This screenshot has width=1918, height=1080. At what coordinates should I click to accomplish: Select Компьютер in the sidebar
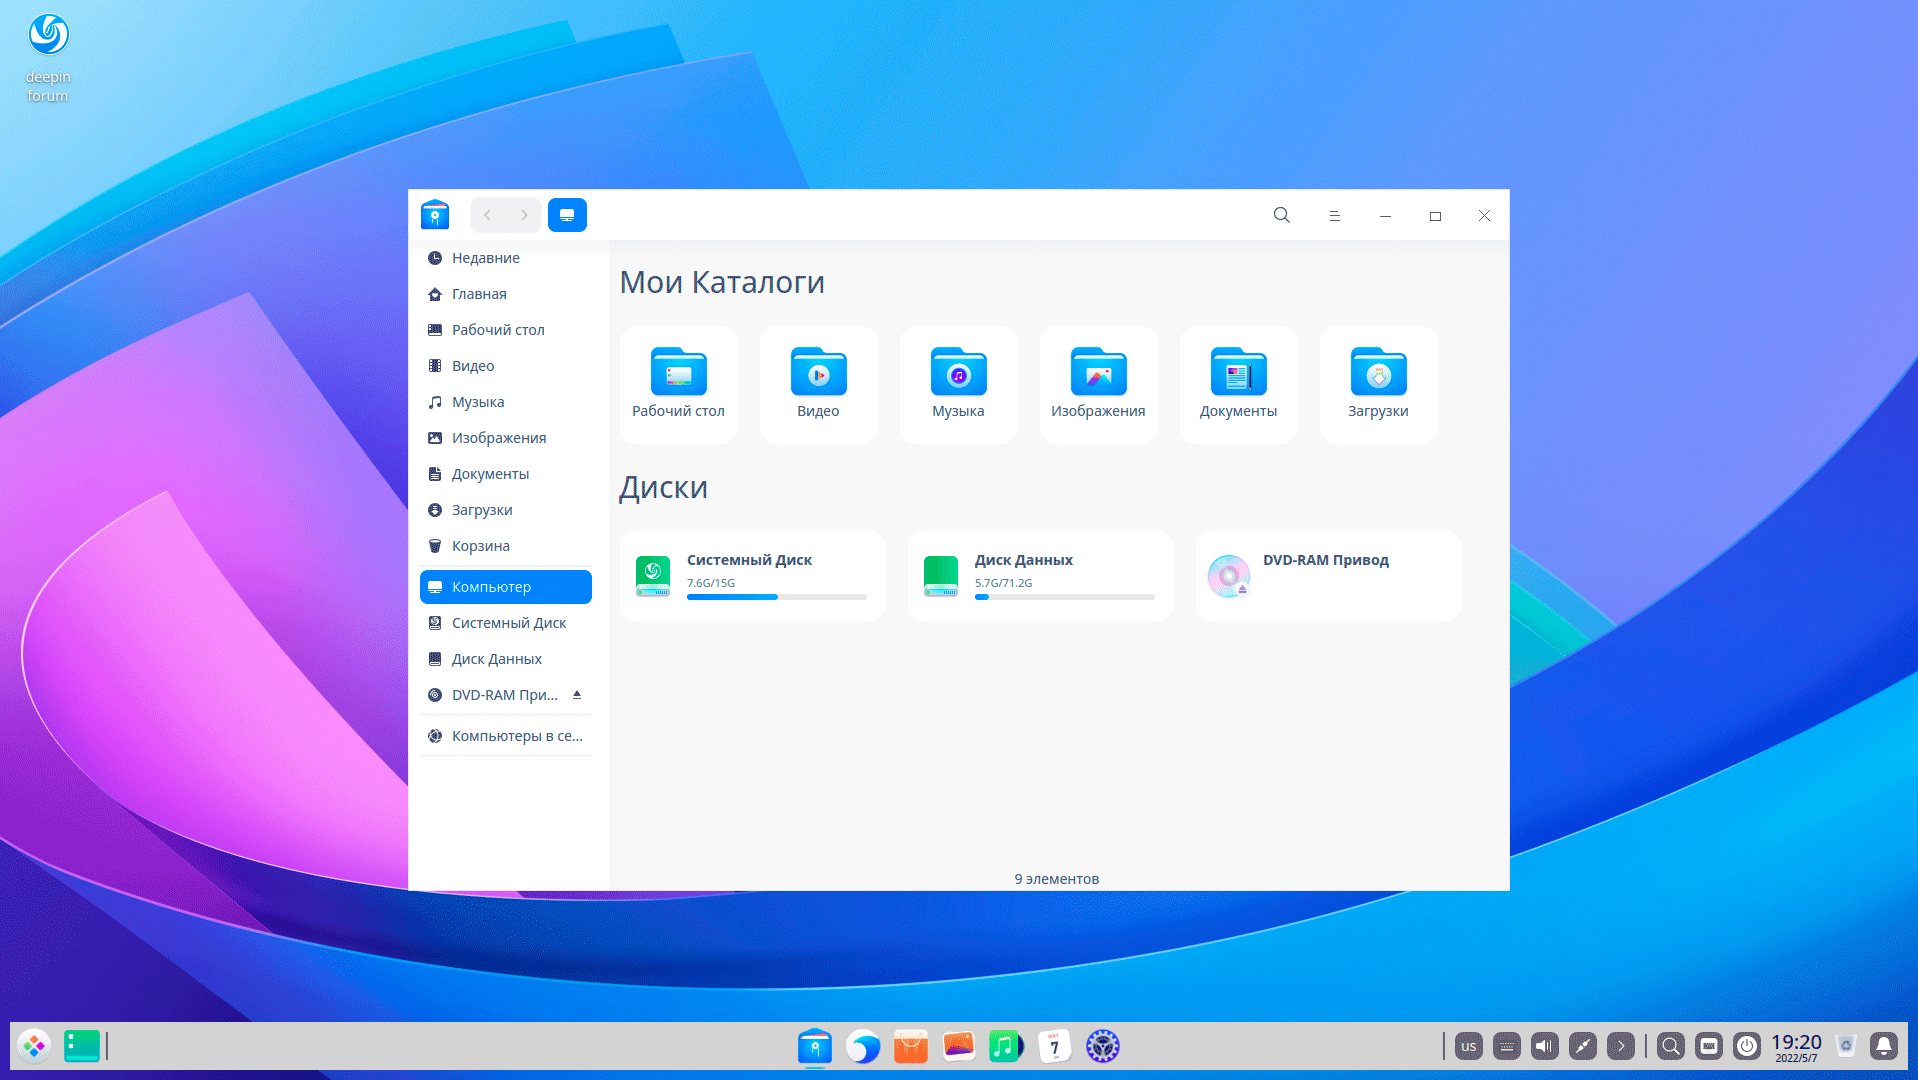506,587
